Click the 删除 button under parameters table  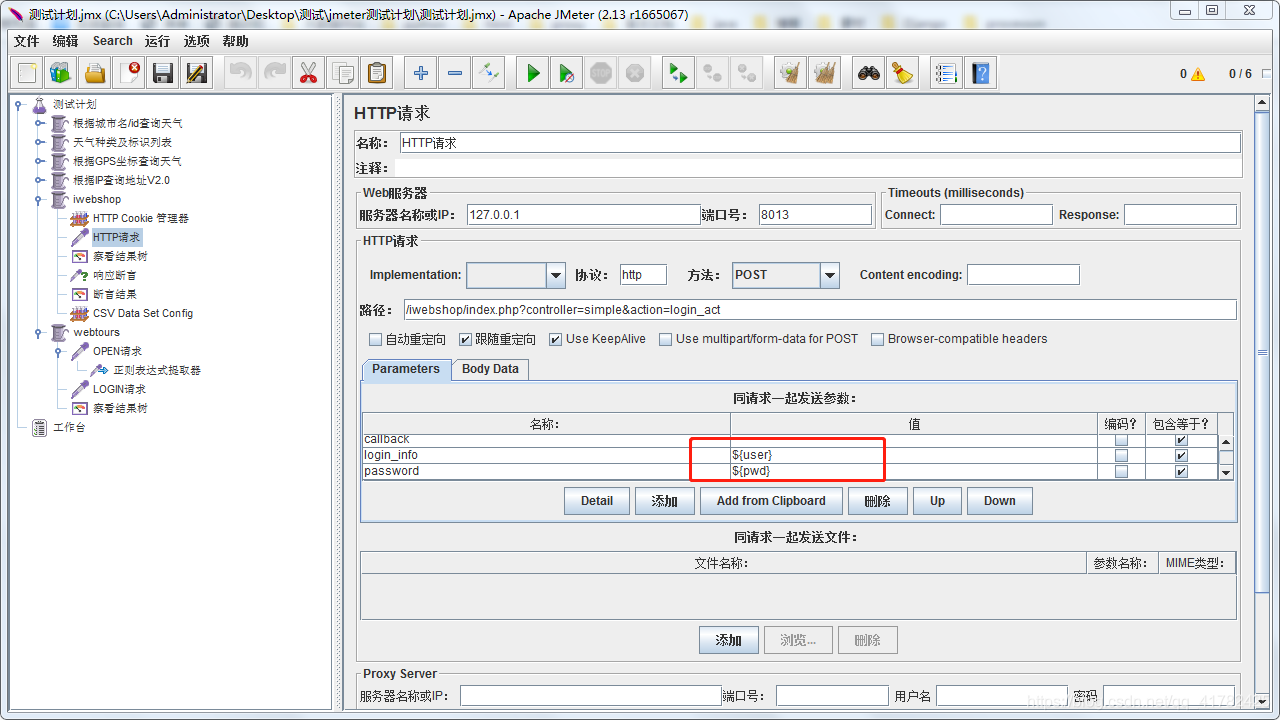coord(877,501)
